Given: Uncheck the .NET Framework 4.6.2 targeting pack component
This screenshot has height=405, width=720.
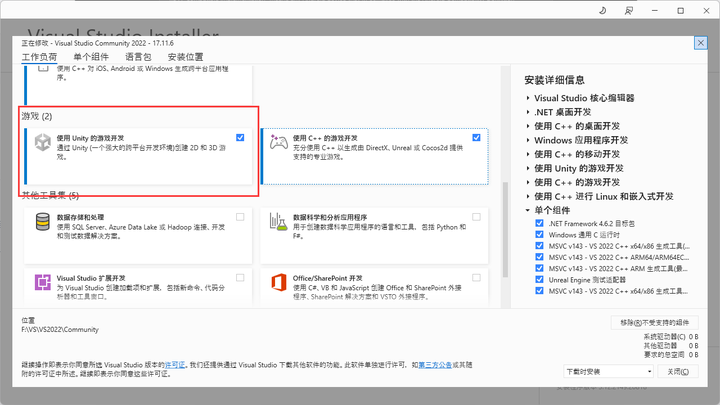Looking at the screenshot, I should coord(540,223).
